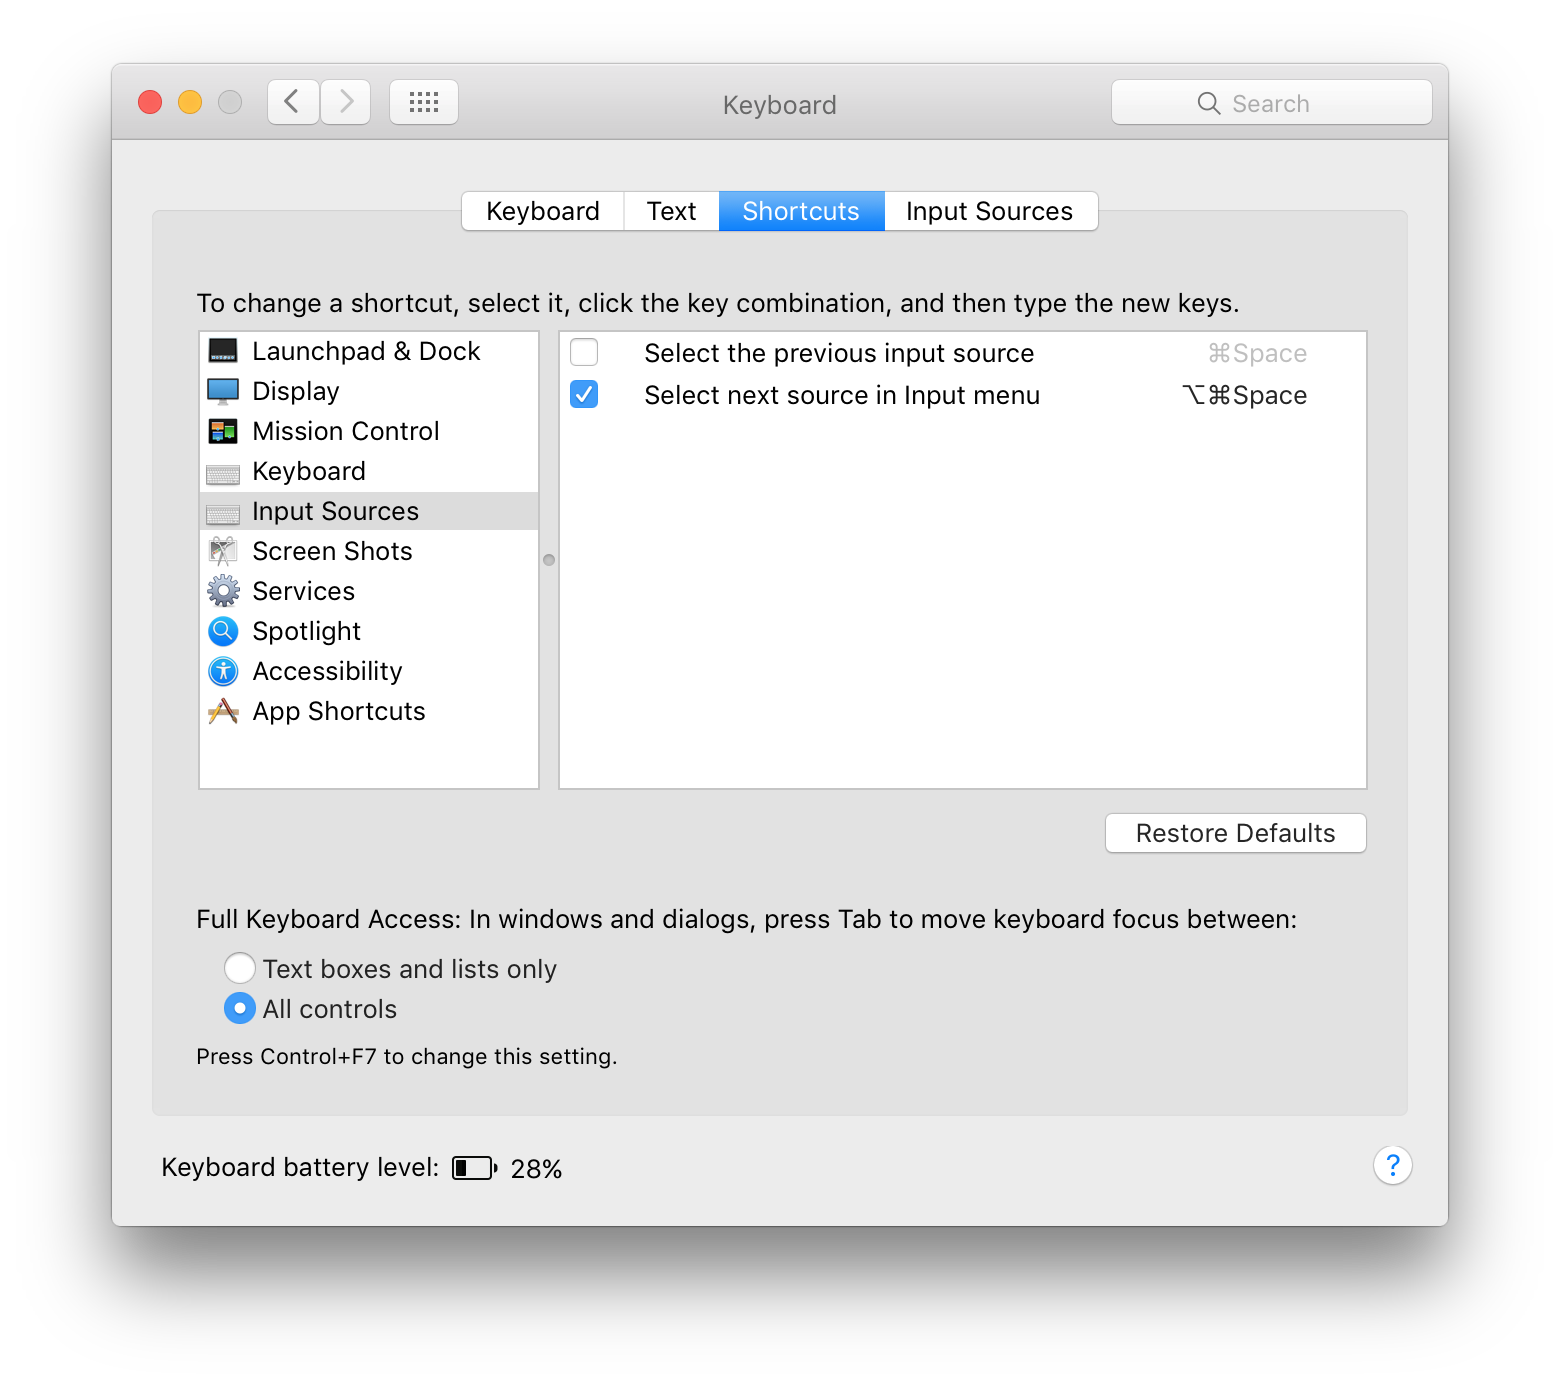This screenshot has width=1560, height=1386.
Task: Minimize window with the yellow button
Action: point(190,102)
